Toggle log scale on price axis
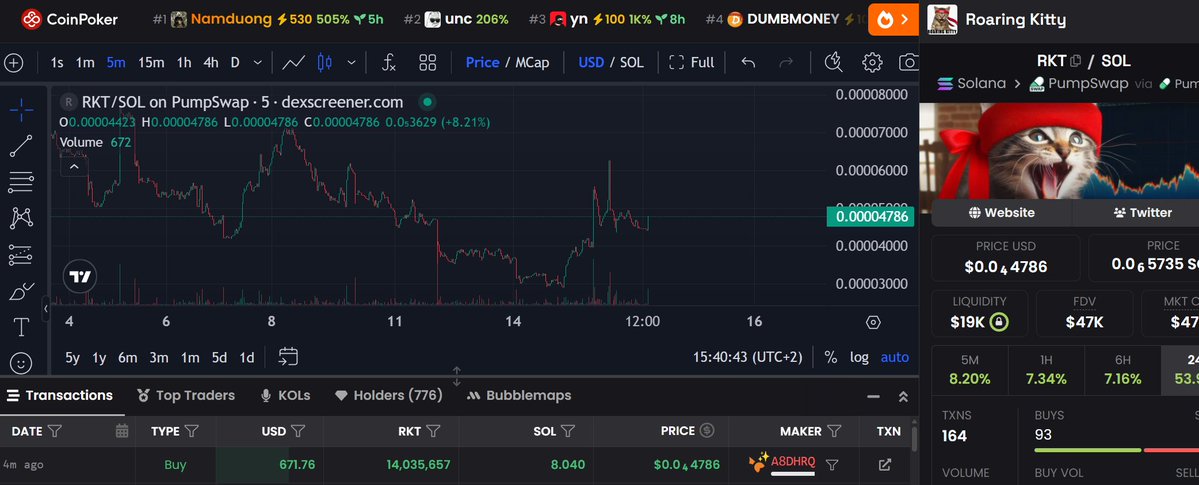This screenshot has height=485, width=1199. (859, 357)
